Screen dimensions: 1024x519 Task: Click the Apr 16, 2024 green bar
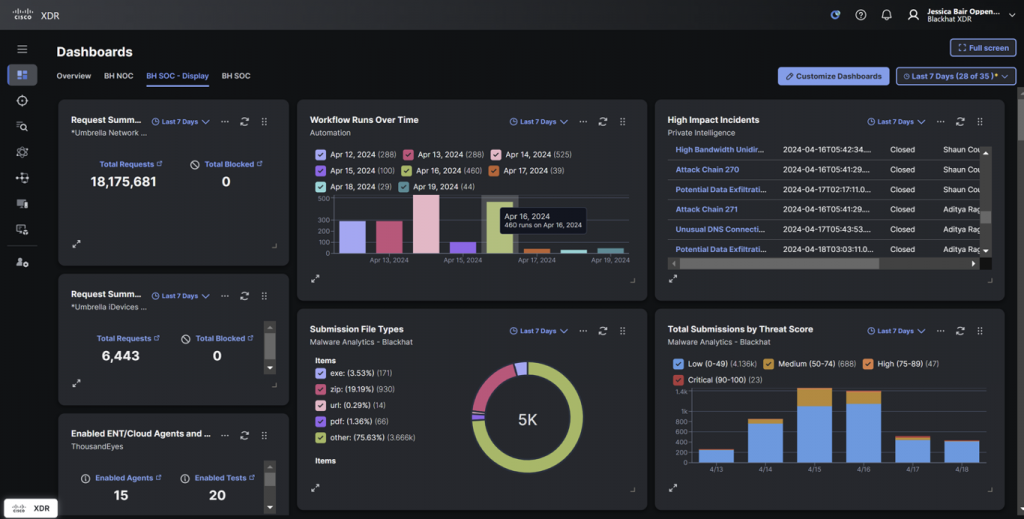click(499, 240)
